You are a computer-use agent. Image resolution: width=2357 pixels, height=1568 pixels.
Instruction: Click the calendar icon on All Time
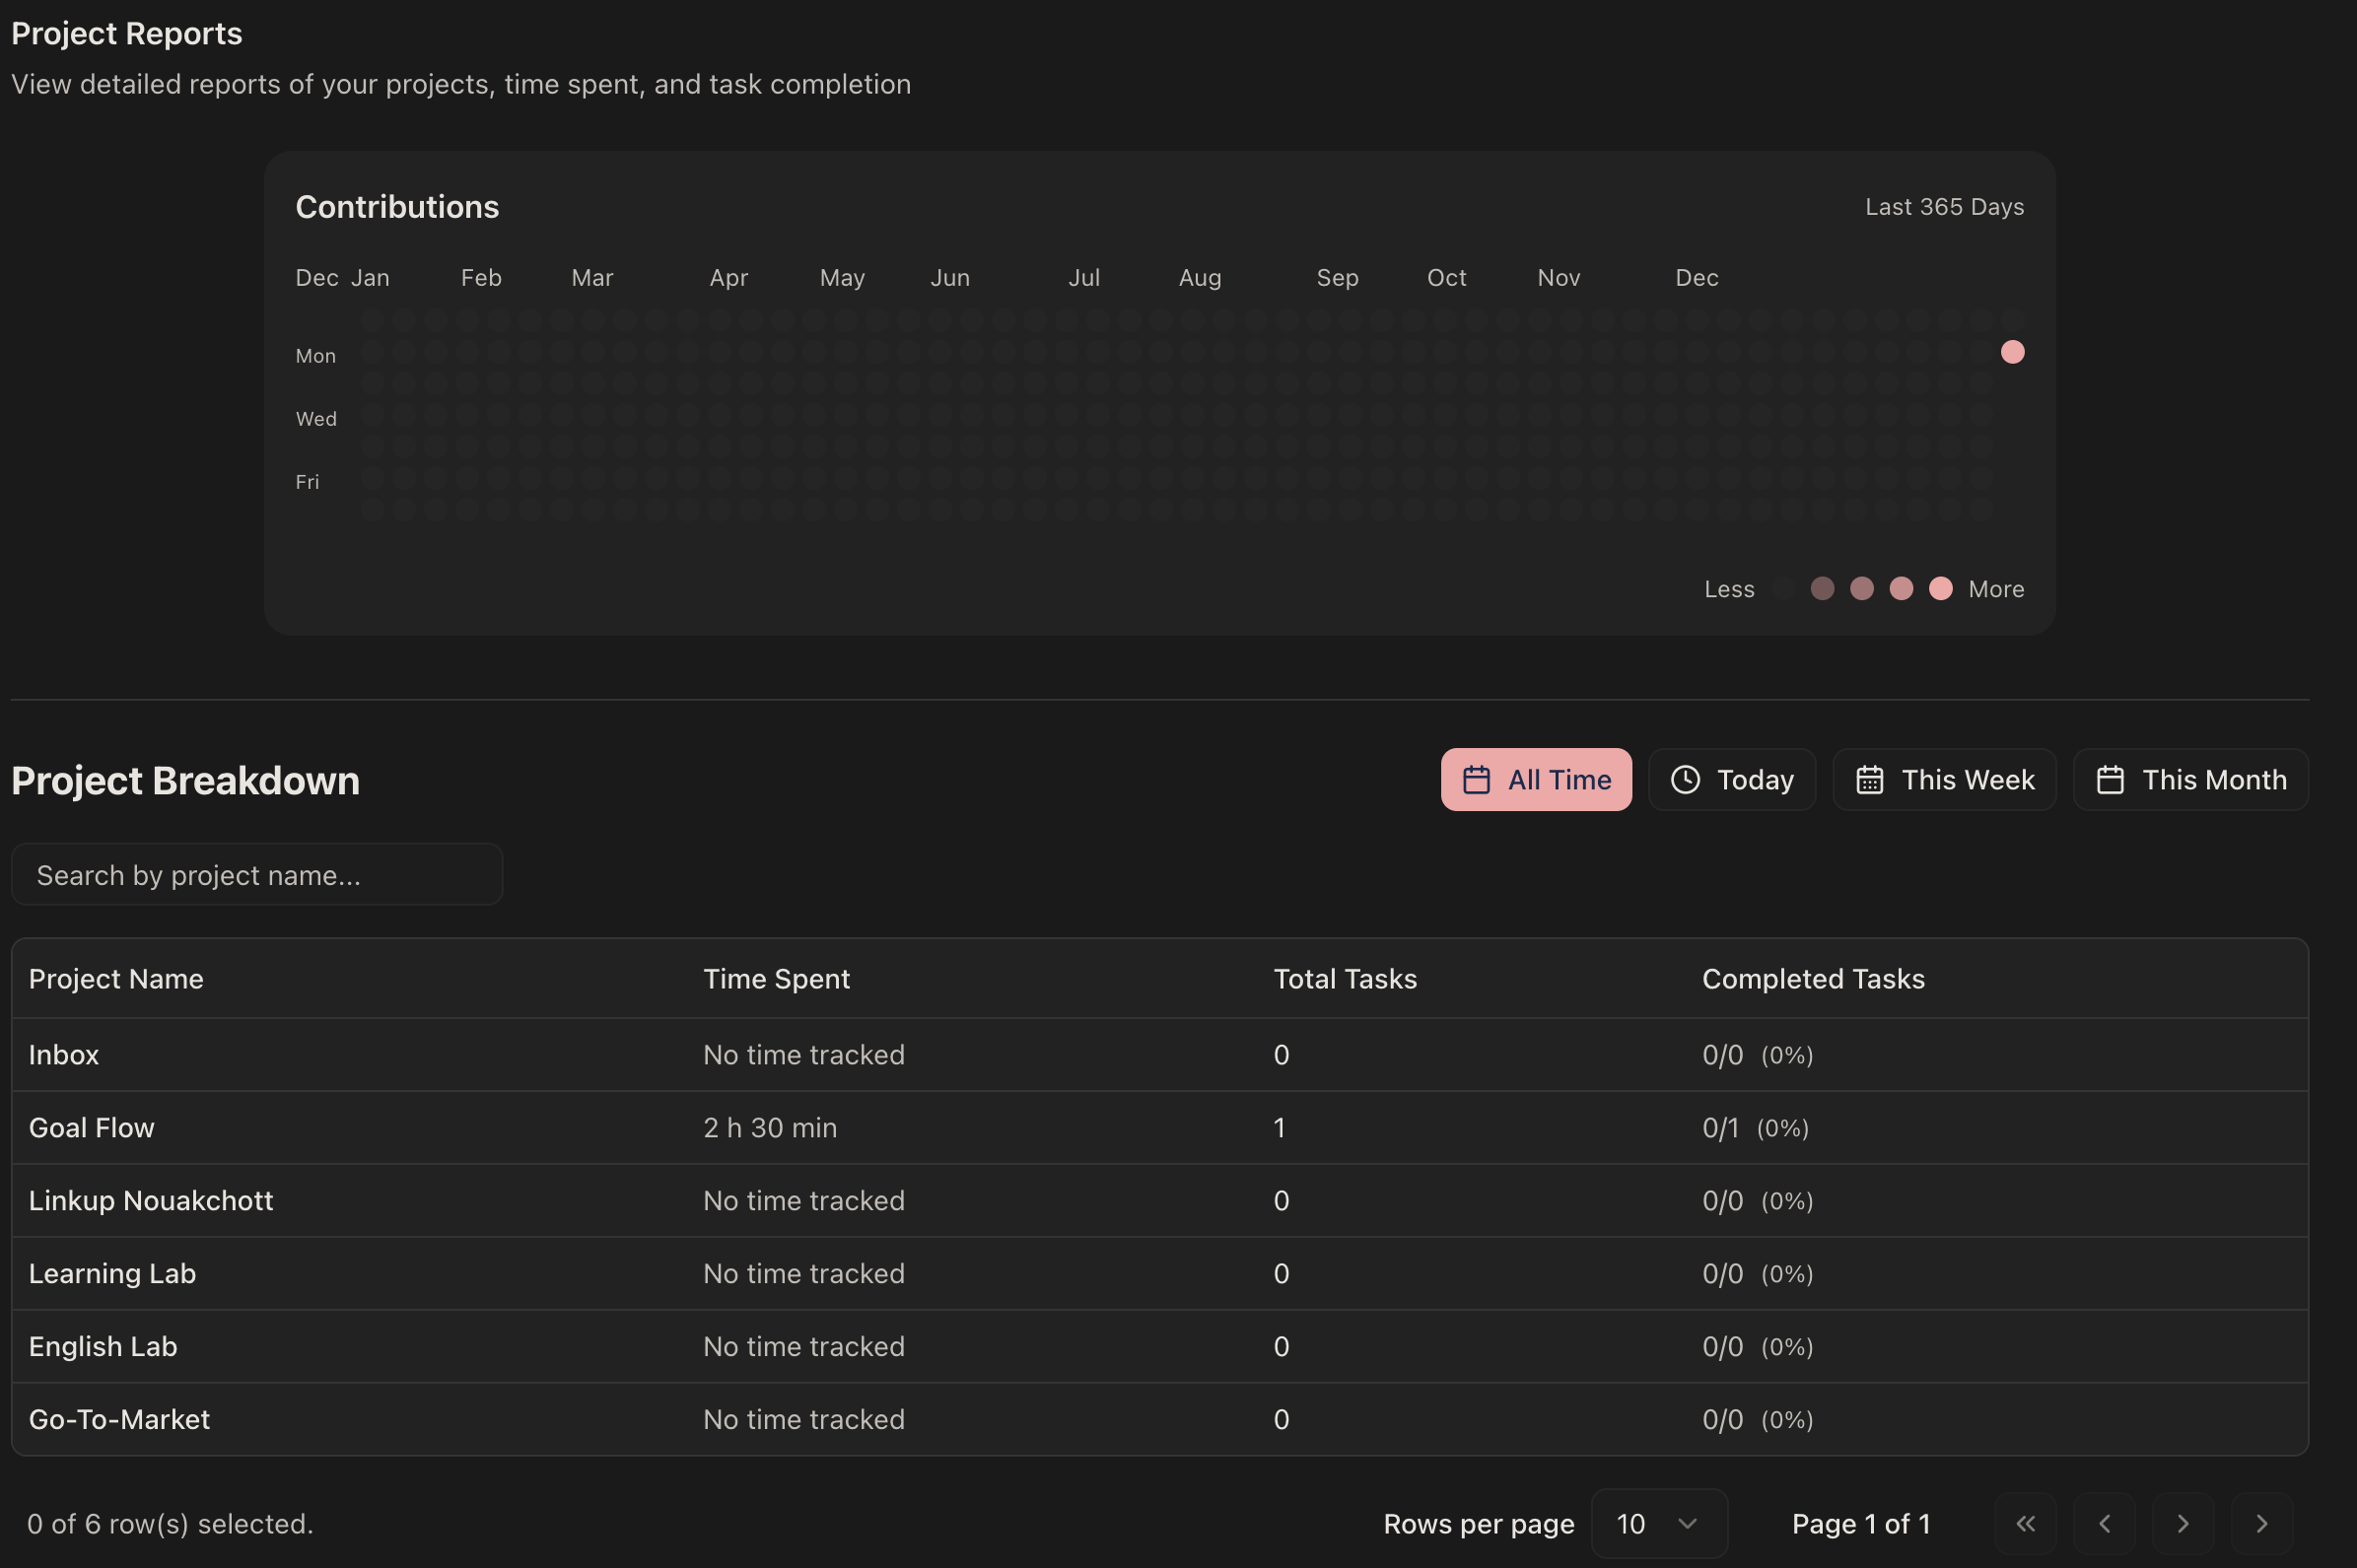click(x=1476, y=779)
